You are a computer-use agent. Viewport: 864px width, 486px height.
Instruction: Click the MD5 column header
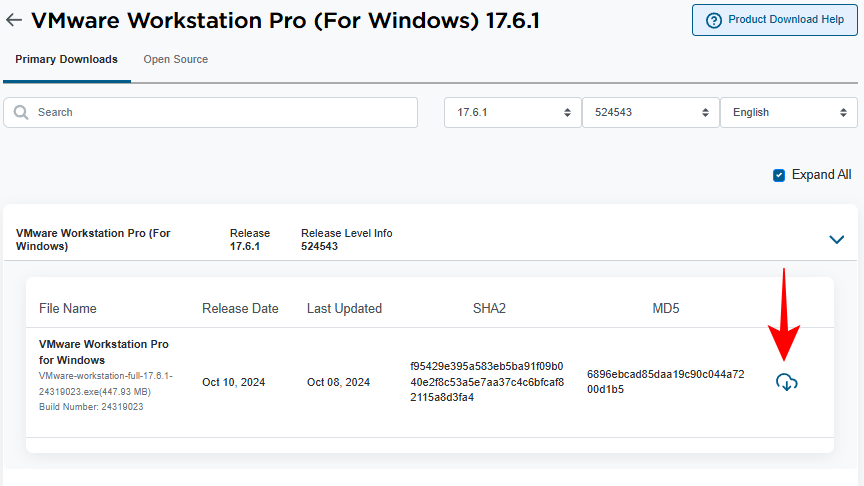tap(665, 308)
